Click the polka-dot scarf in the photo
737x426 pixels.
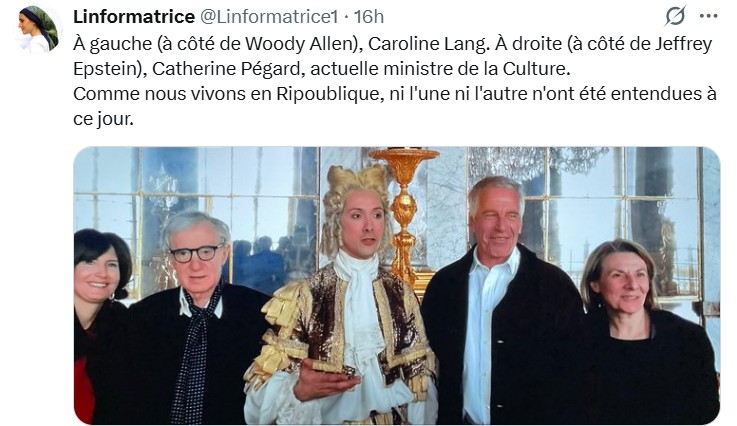195,357
